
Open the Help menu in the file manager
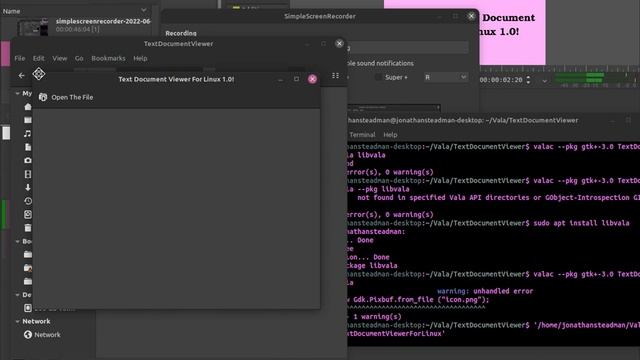point(140,58)
